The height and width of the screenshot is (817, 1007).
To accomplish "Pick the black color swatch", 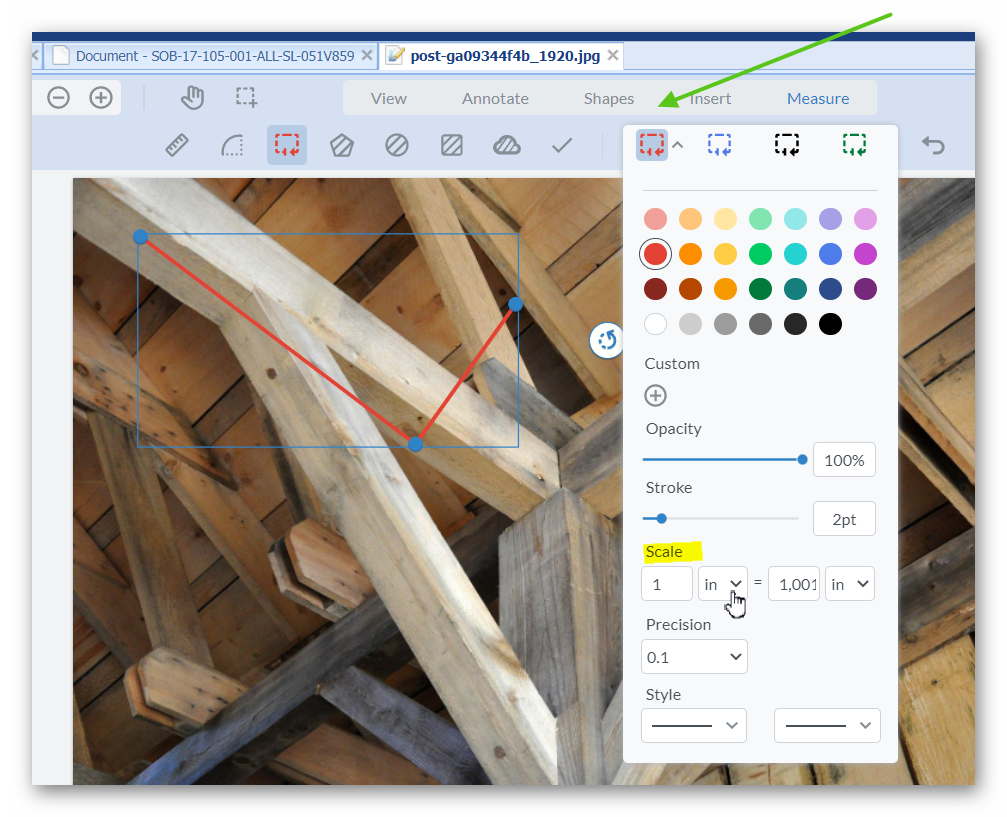I will (x=830, y=324).
